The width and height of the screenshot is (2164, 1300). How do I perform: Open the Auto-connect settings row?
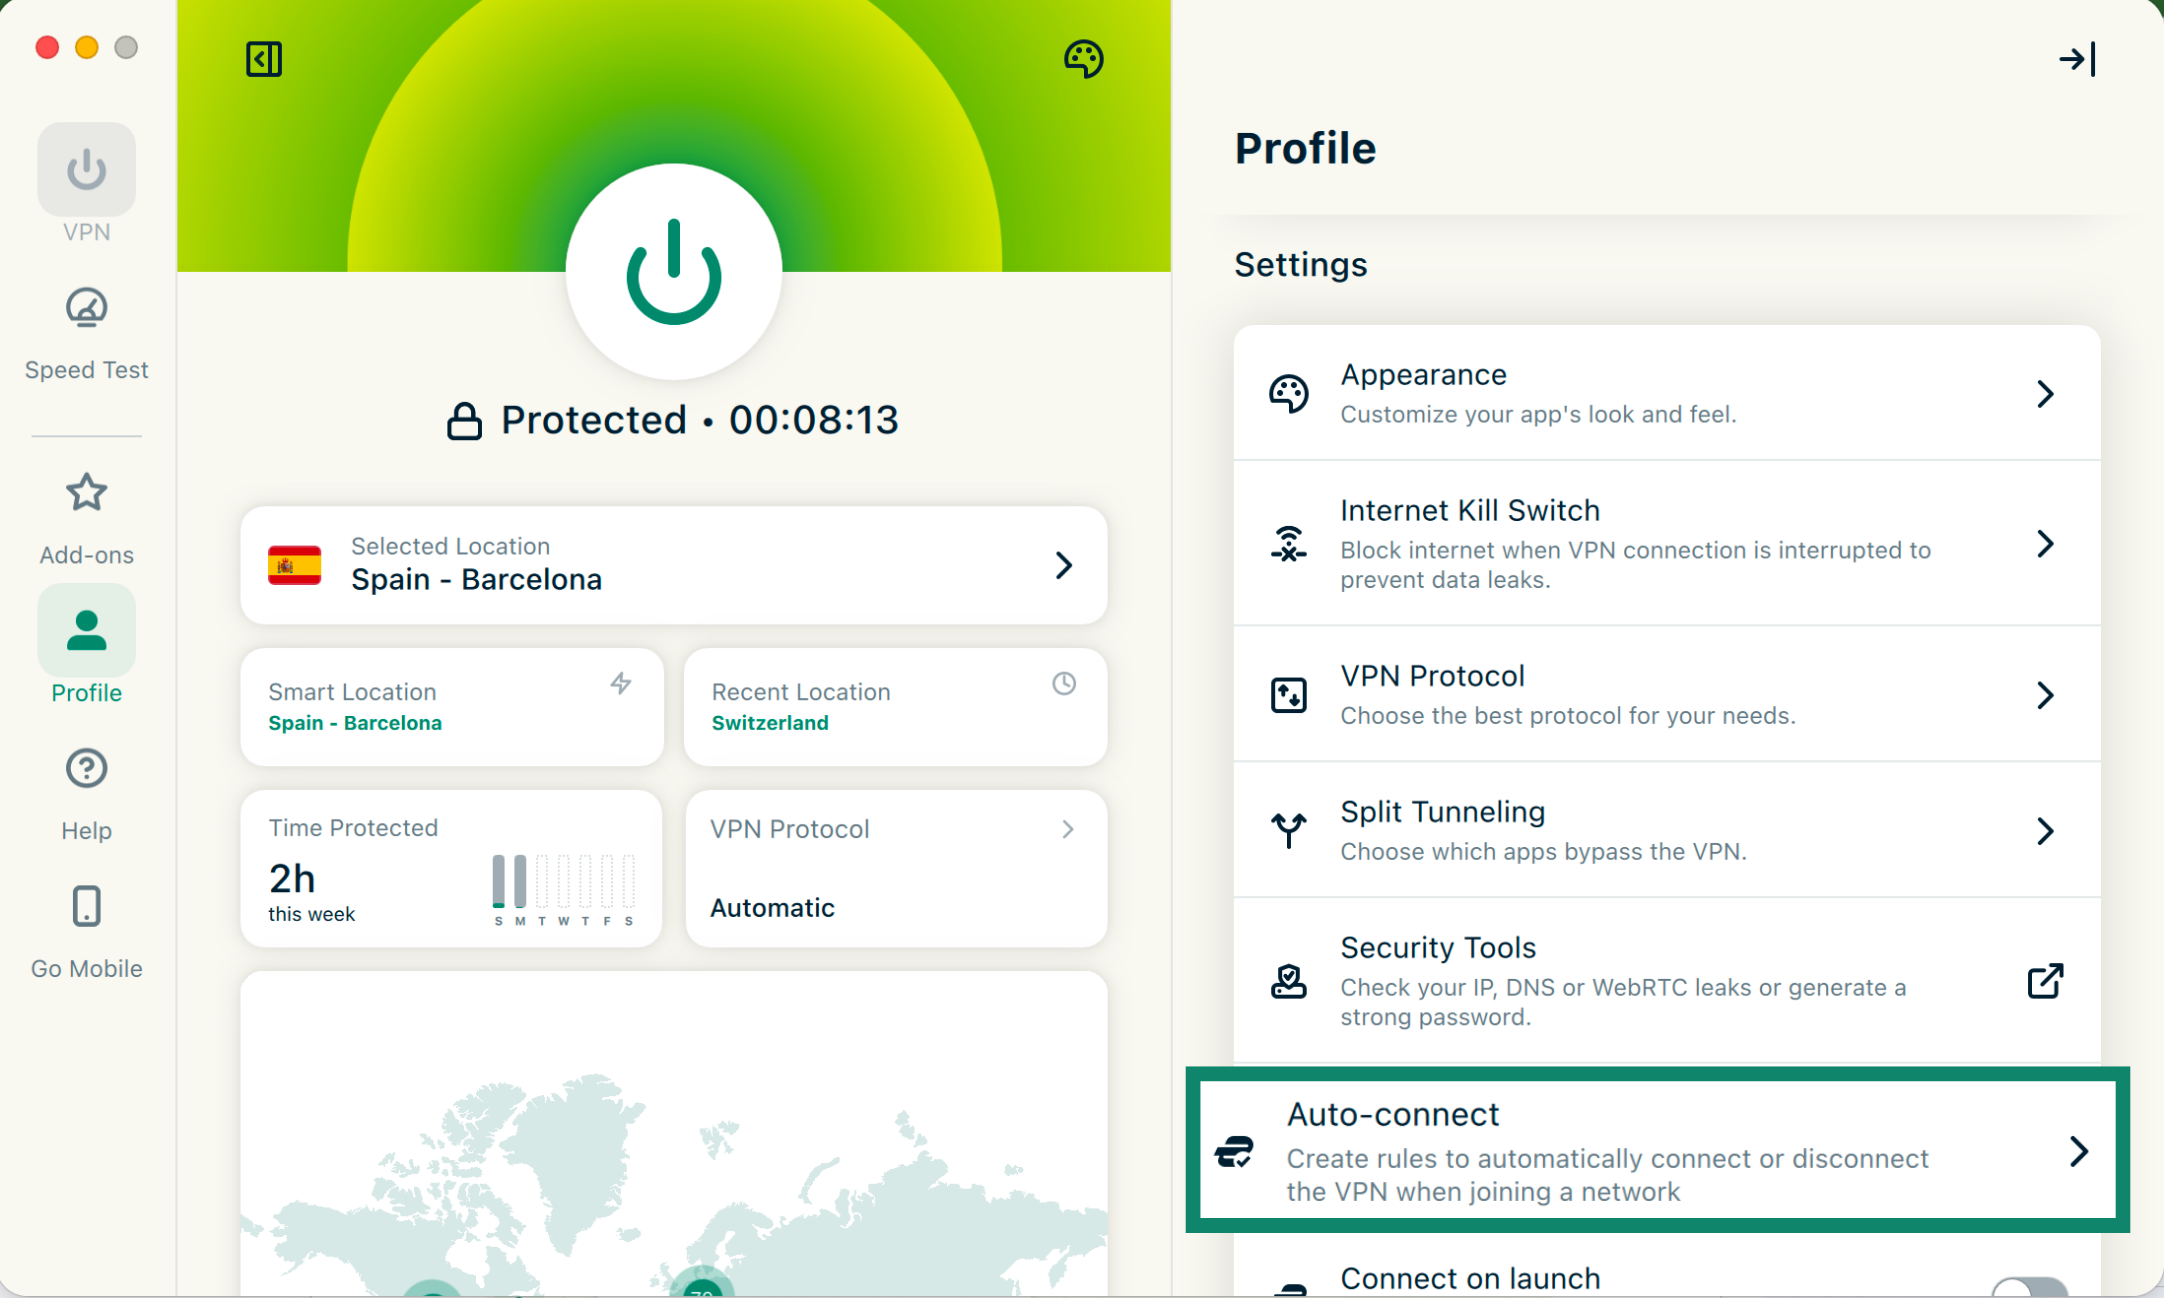click(1657, 1151)
